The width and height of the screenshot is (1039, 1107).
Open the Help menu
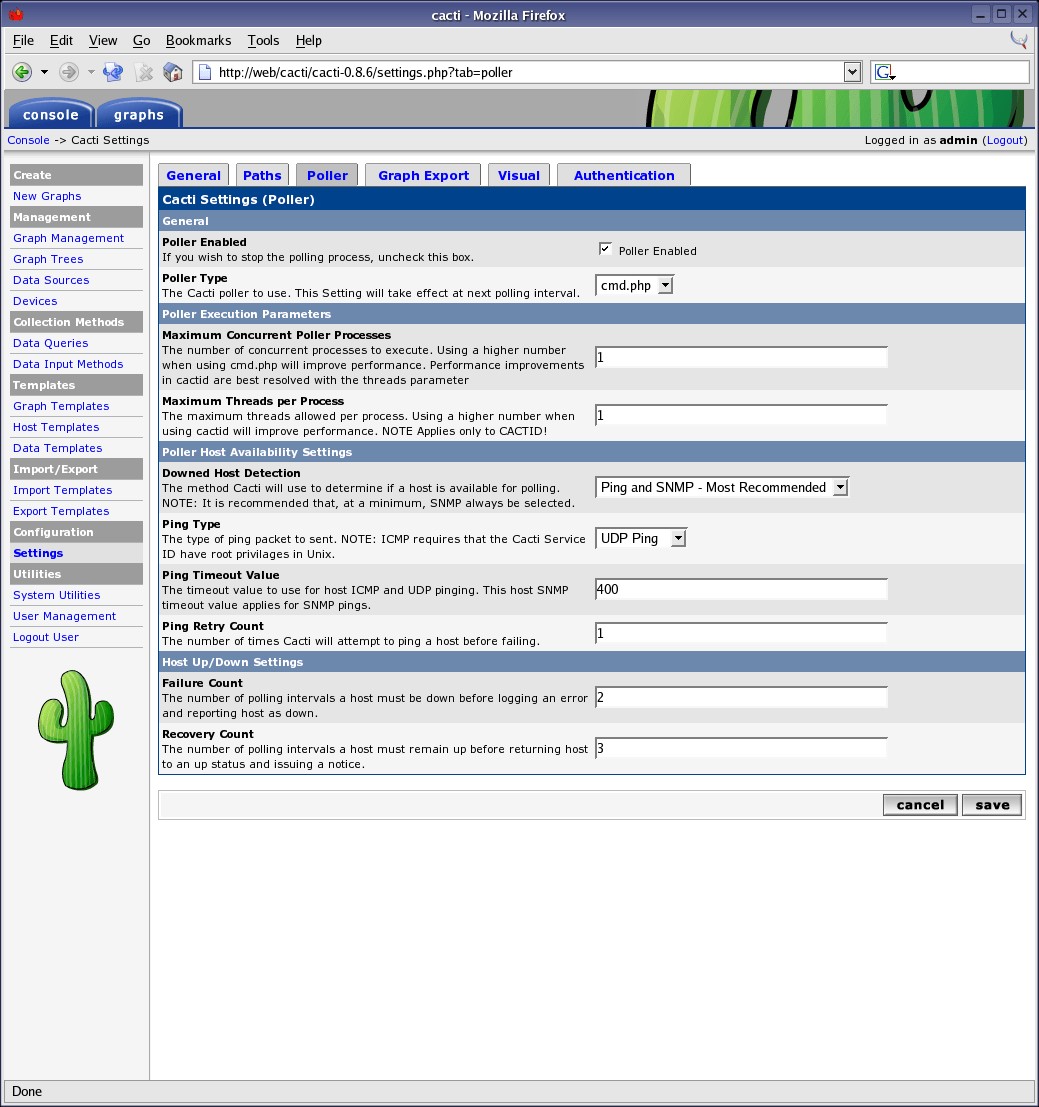(308, 40)
